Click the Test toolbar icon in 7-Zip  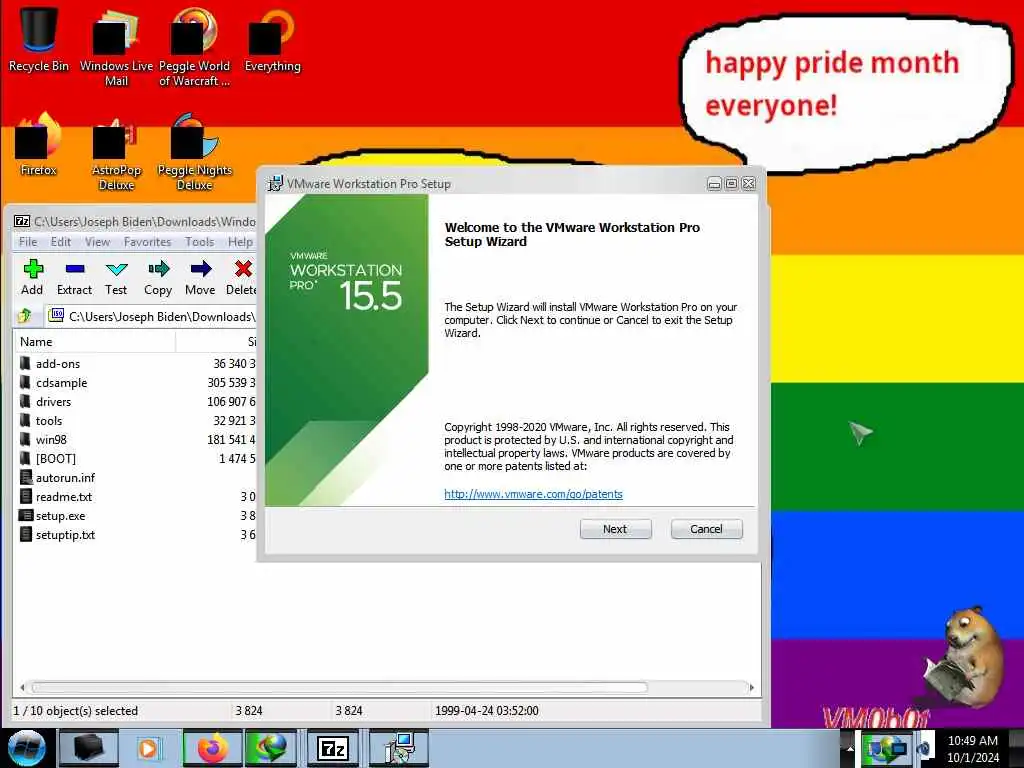[x=116, y=277]
